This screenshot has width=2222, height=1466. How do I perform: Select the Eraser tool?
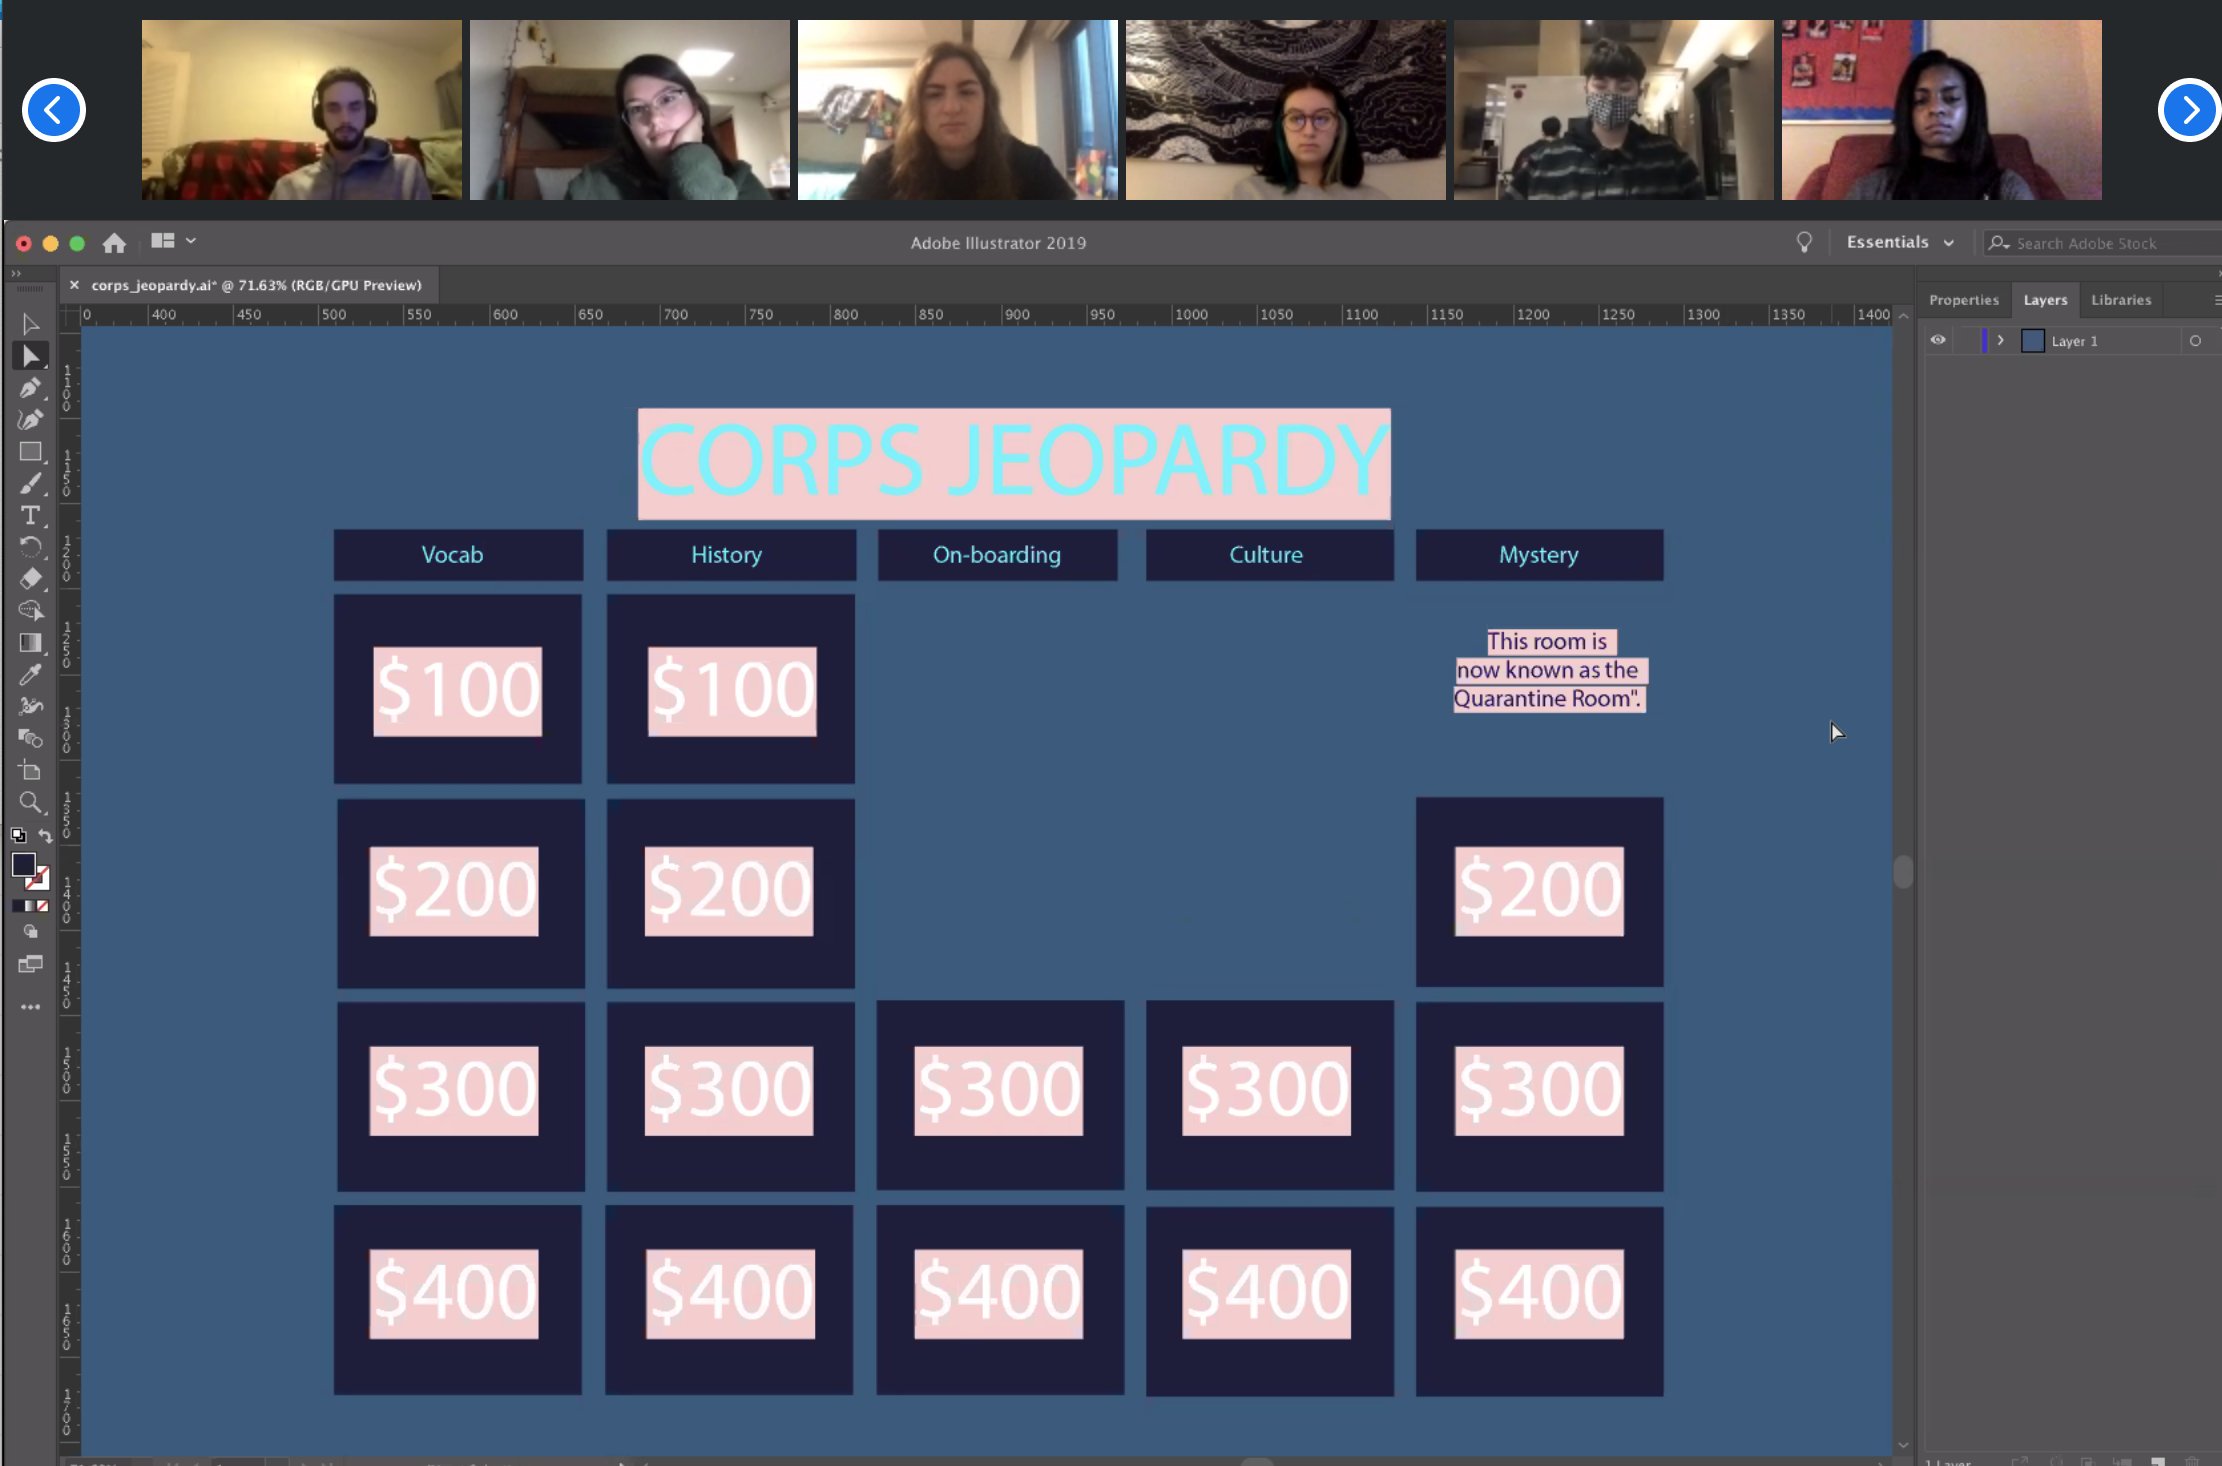click(x=30, y=579)
